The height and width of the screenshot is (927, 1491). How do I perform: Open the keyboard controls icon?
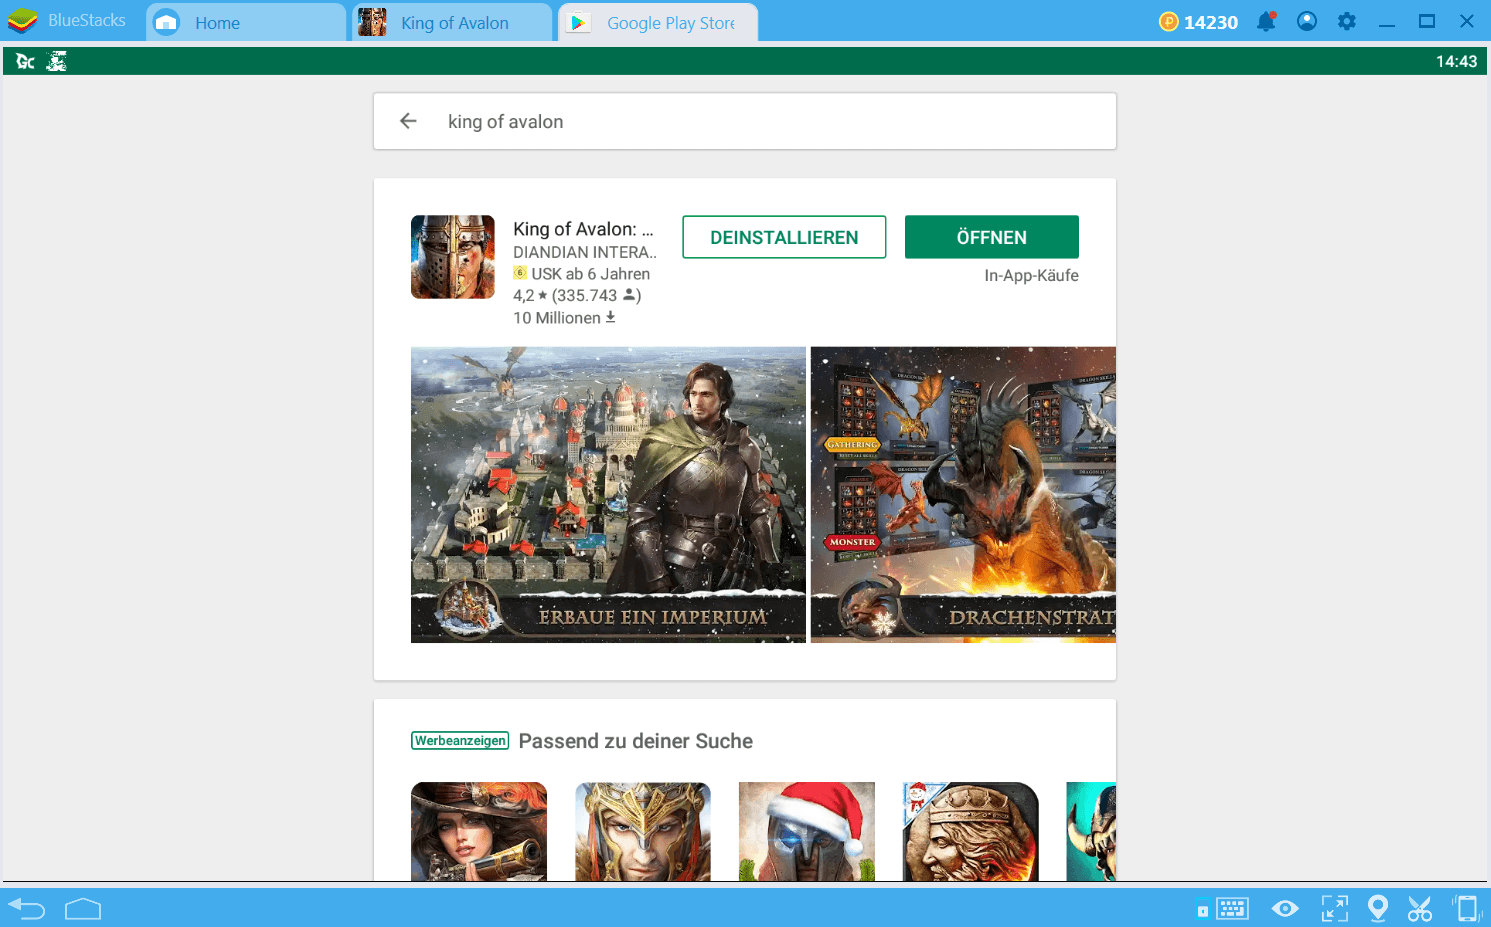tap(1232, 908)
